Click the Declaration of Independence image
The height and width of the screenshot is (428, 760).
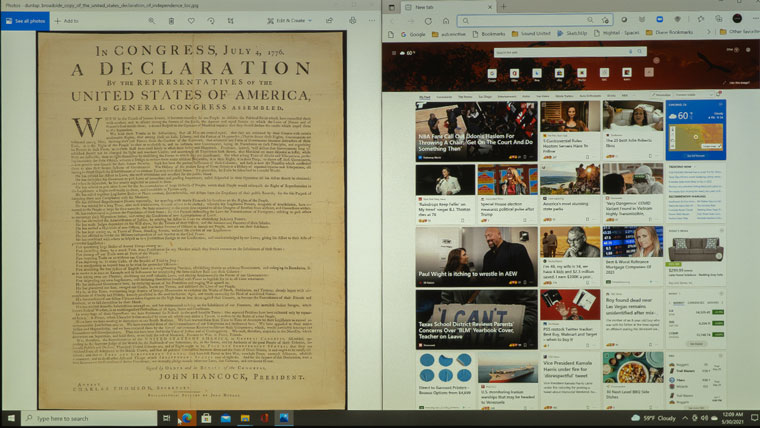(191, 220)
